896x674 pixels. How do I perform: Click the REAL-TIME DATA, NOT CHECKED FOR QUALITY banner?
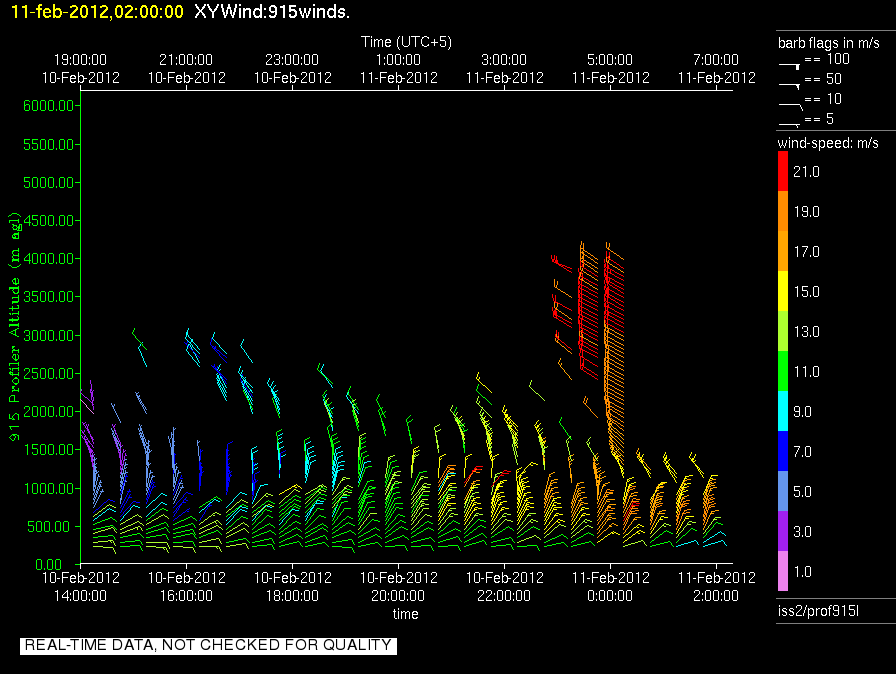208,645
